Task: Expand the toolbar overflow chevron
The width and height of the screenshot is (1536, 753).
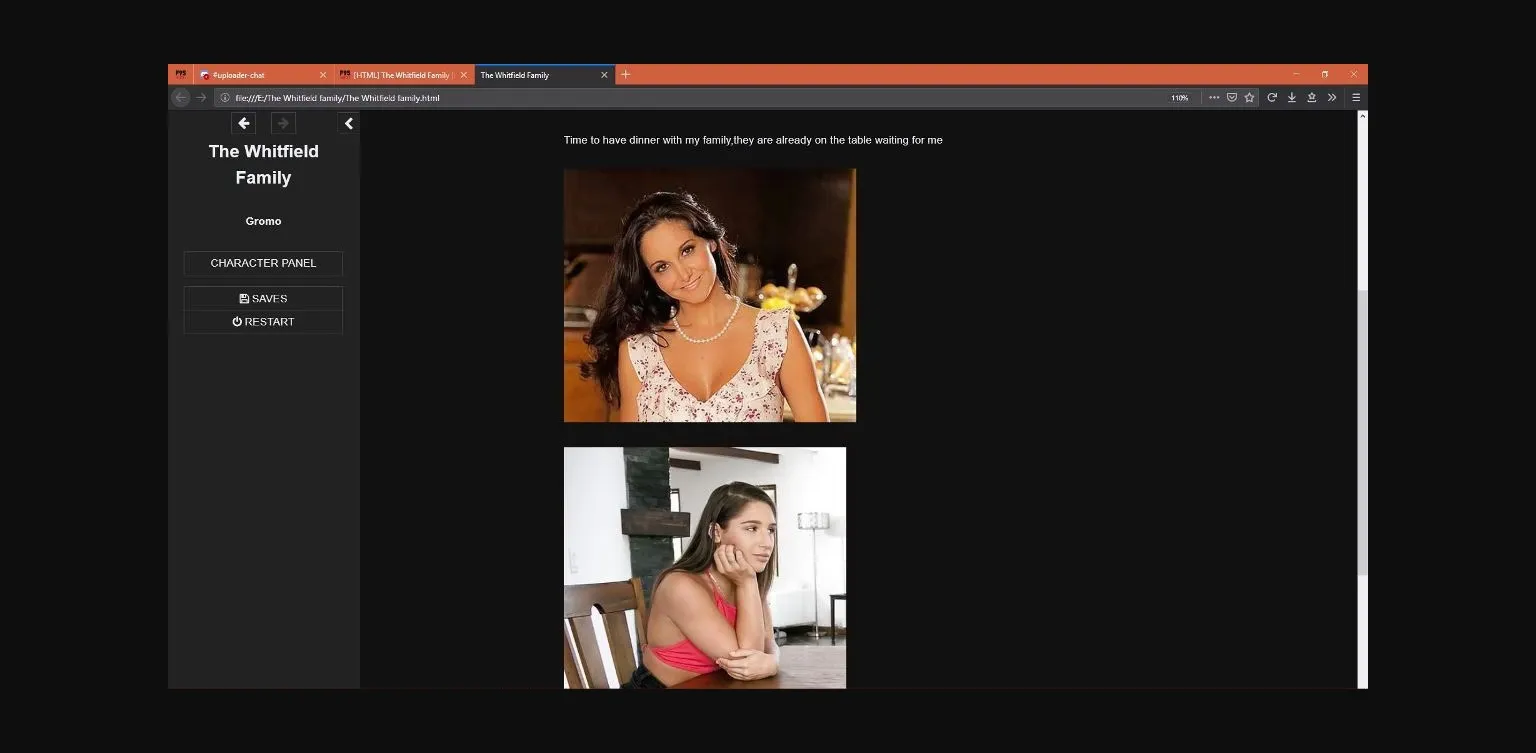Action: click(1332, 97)
